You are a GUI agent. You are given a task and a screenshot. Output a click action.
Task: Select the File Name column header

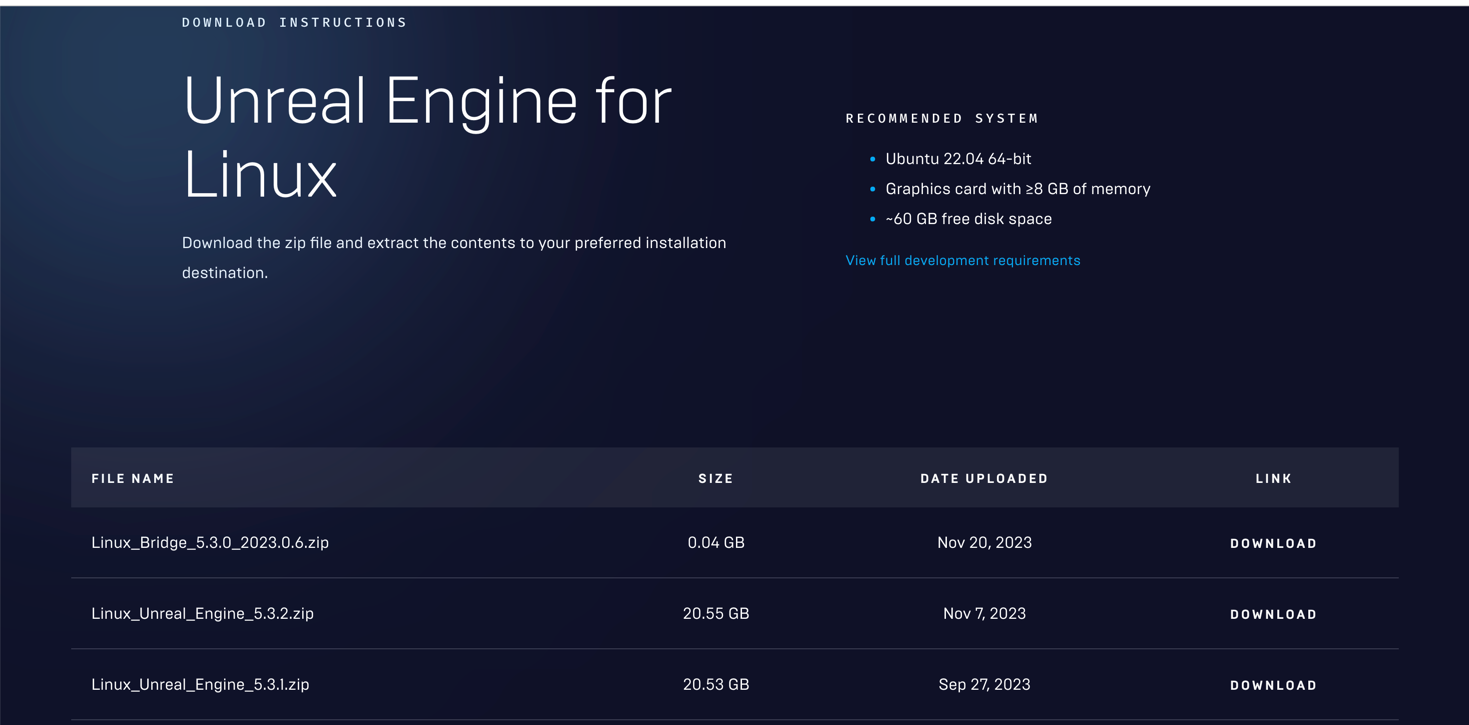[133, 478]
